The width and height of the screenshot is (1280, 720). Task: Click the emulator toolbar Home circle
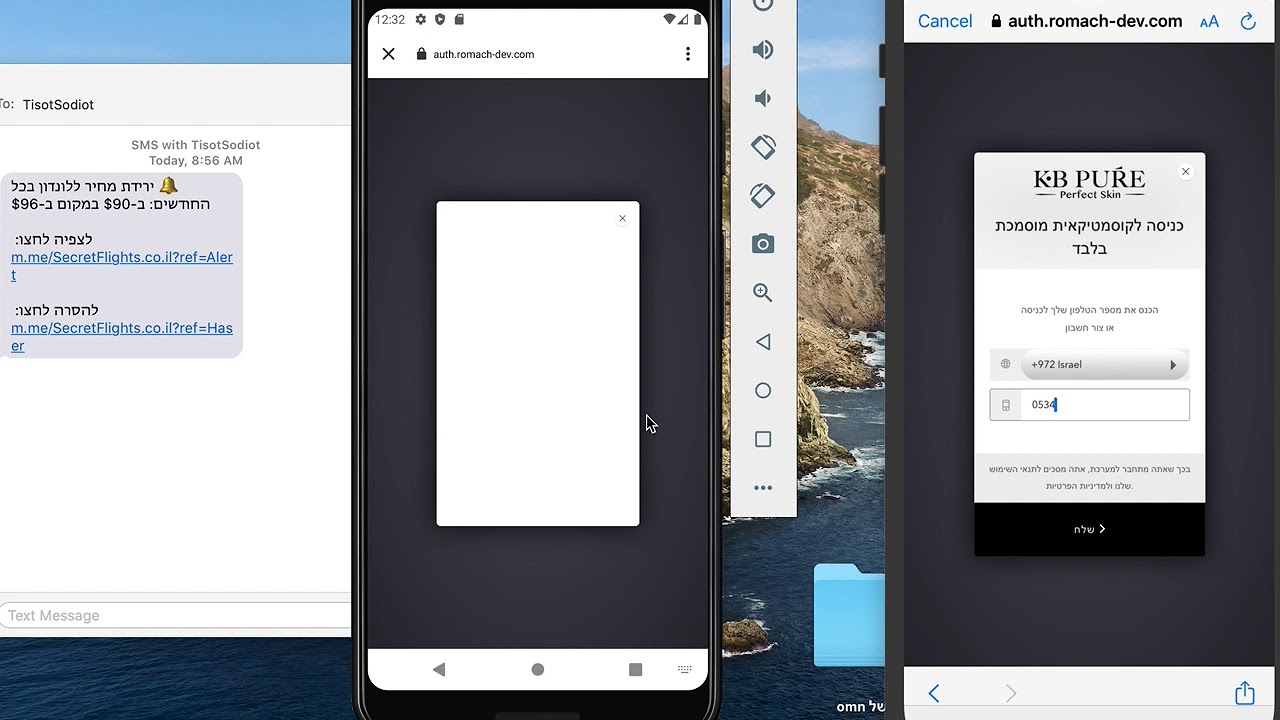pyautogui.click(x=763, y=390)
